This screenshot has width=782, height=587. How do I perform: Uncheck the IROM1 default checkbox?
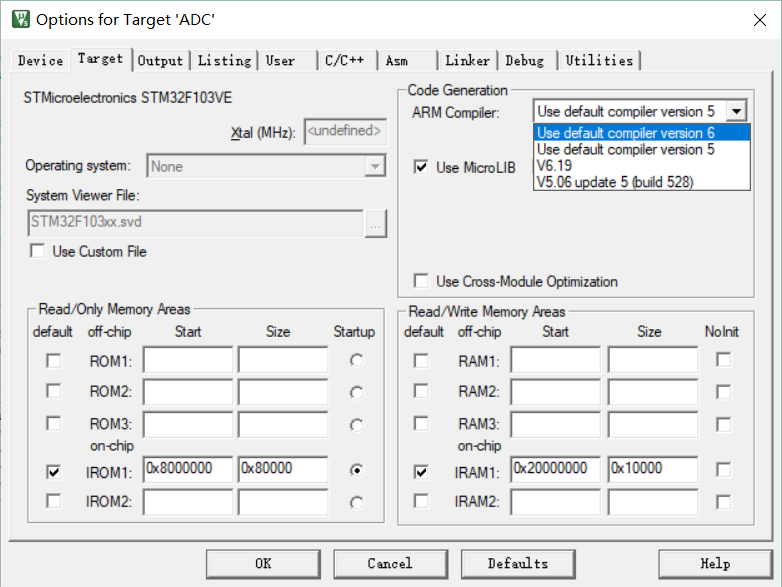[54, 472]
